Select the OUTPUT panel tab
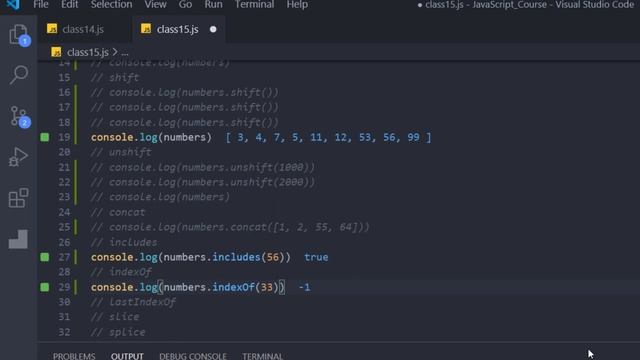This screenshot has width=640, height=360. (x=127, y=356)
